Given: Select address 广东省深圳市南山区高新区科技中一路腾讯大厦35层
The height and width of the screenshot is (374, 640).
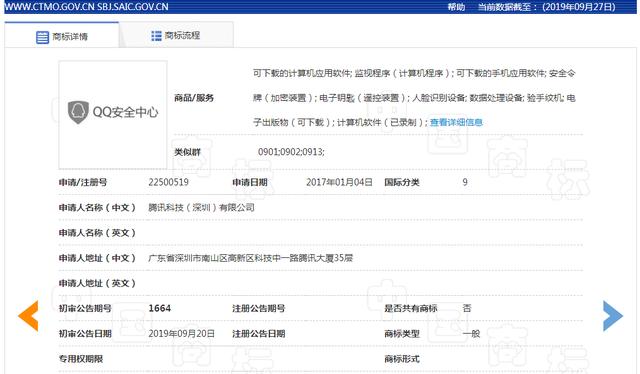Looking at the screenshot, I should click(251, 258).
